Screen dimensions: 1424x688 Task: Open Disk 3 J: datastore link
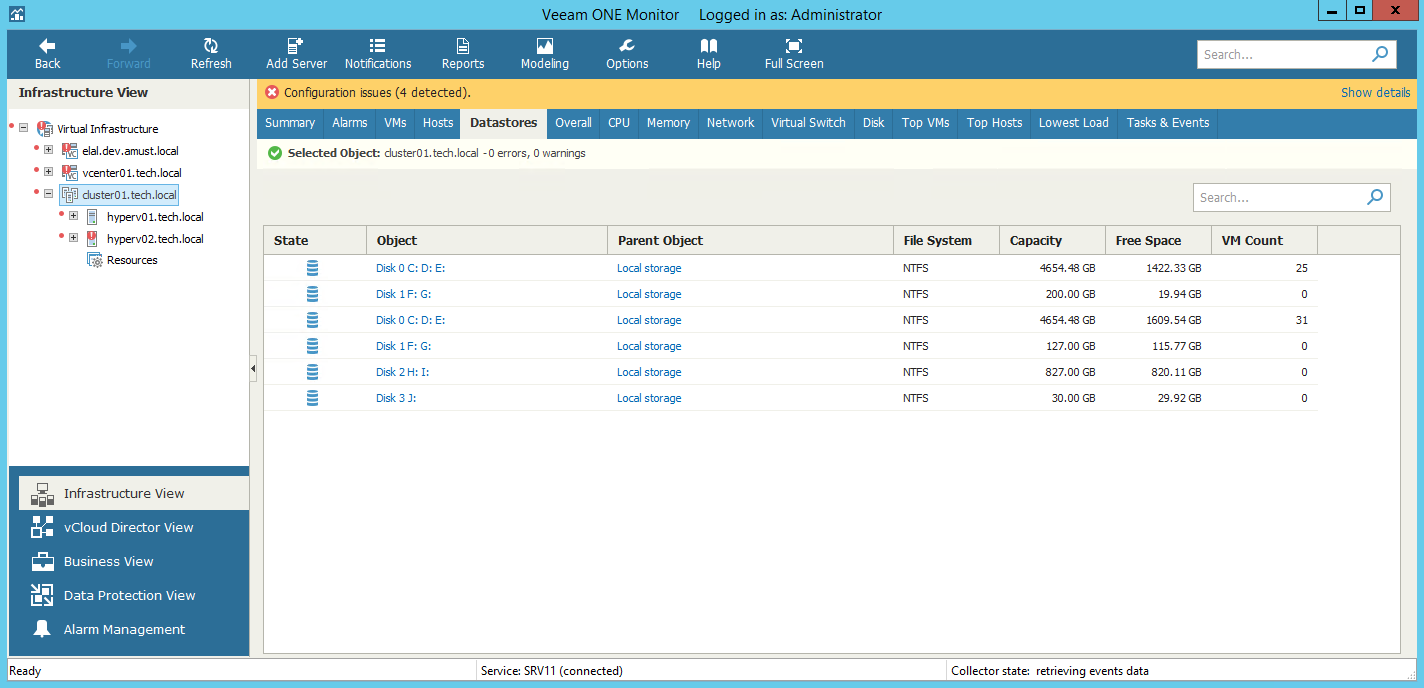click(396, 398)
